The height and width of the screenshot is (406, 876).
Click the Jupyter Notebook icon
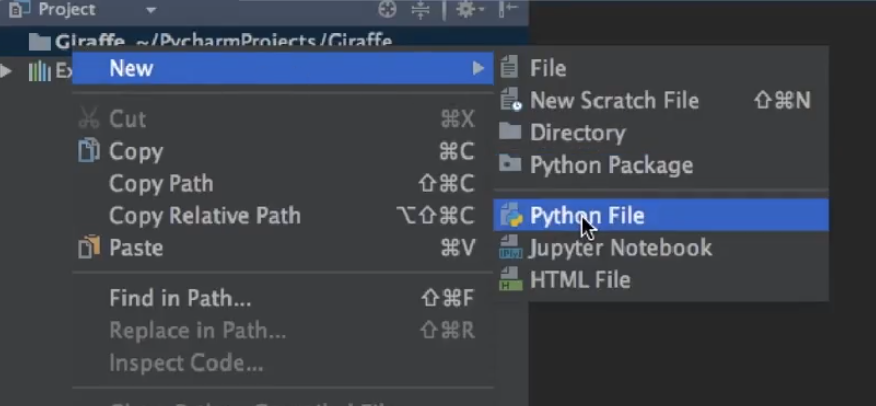click(x=510, y=247)
